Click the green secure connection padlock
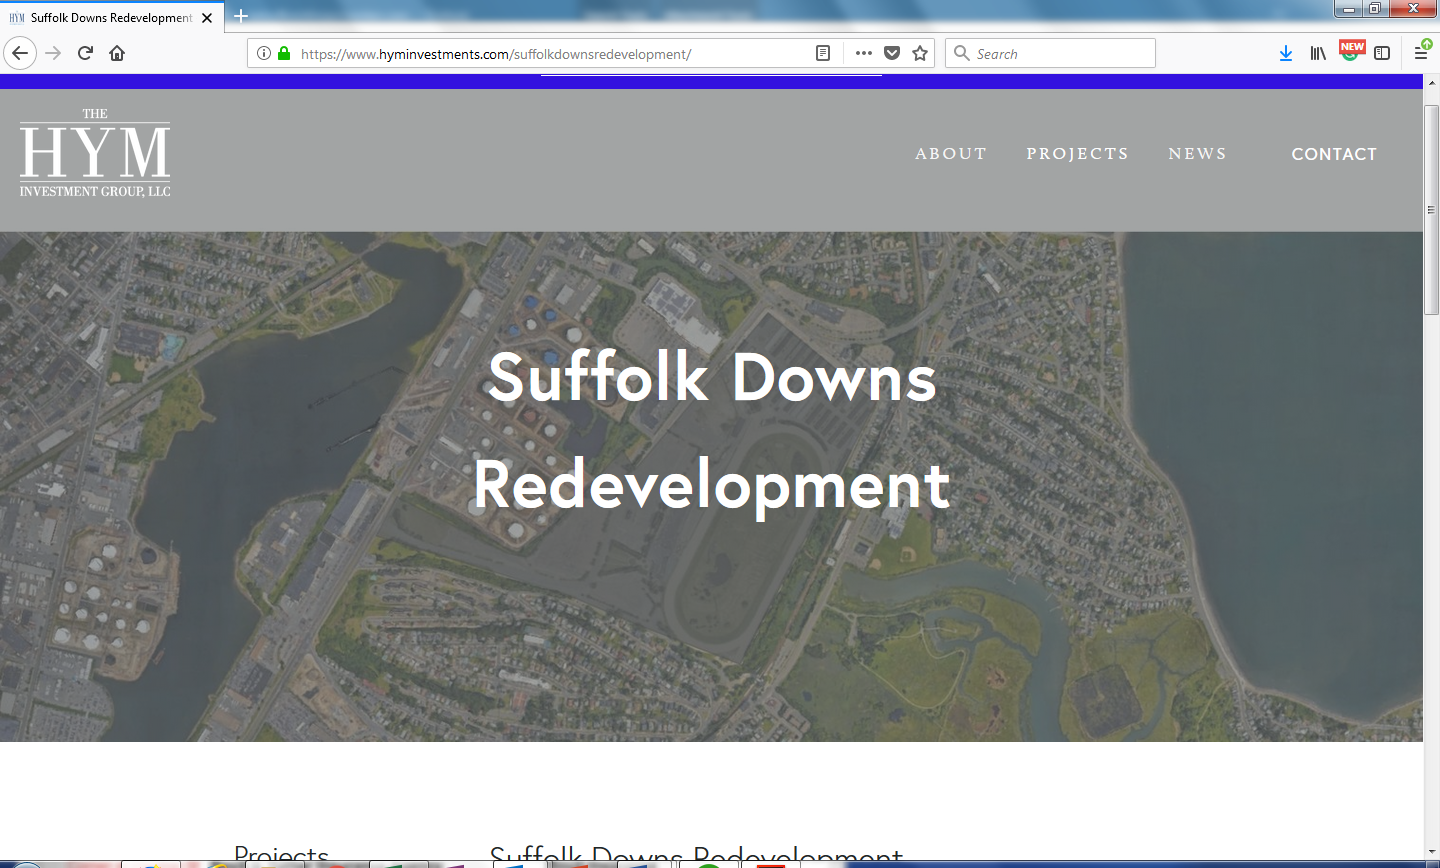 [284, 53]
